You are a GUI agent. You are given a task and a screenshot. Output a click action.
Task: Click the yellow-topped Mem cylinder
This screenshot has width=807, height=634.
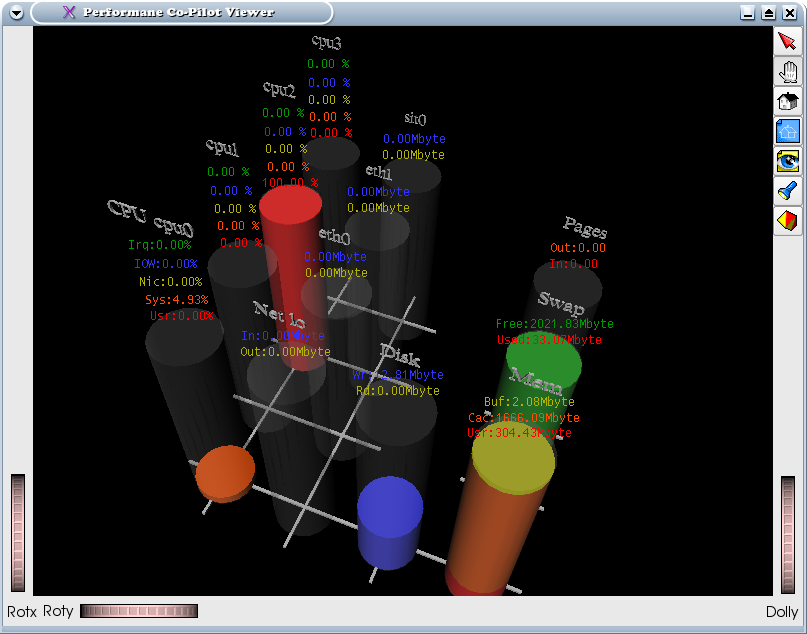pos(512,460)
